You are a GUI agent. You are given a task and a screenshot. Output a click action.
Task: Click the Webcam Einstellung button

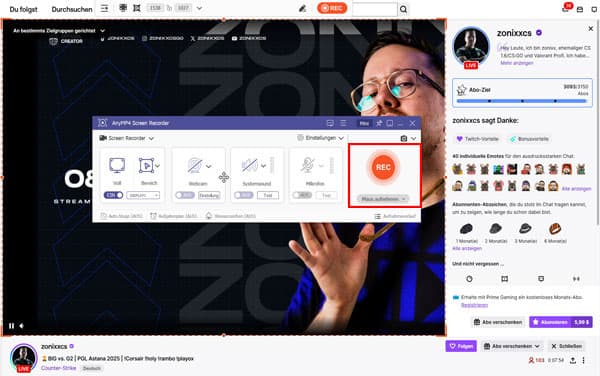[x=209, y=195]
